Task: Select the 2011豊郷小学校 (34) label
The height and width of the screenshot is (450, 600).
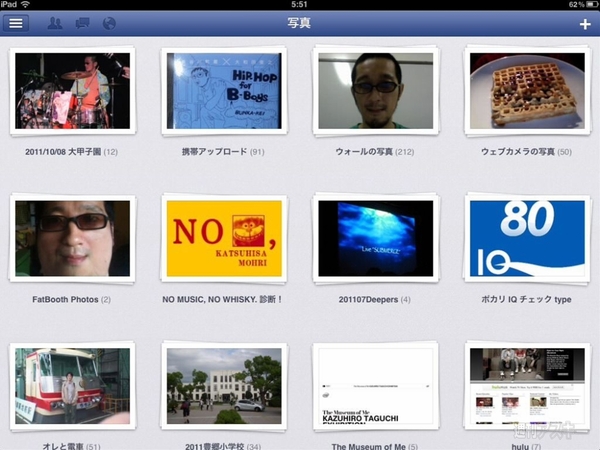Action: pos(223,446)
